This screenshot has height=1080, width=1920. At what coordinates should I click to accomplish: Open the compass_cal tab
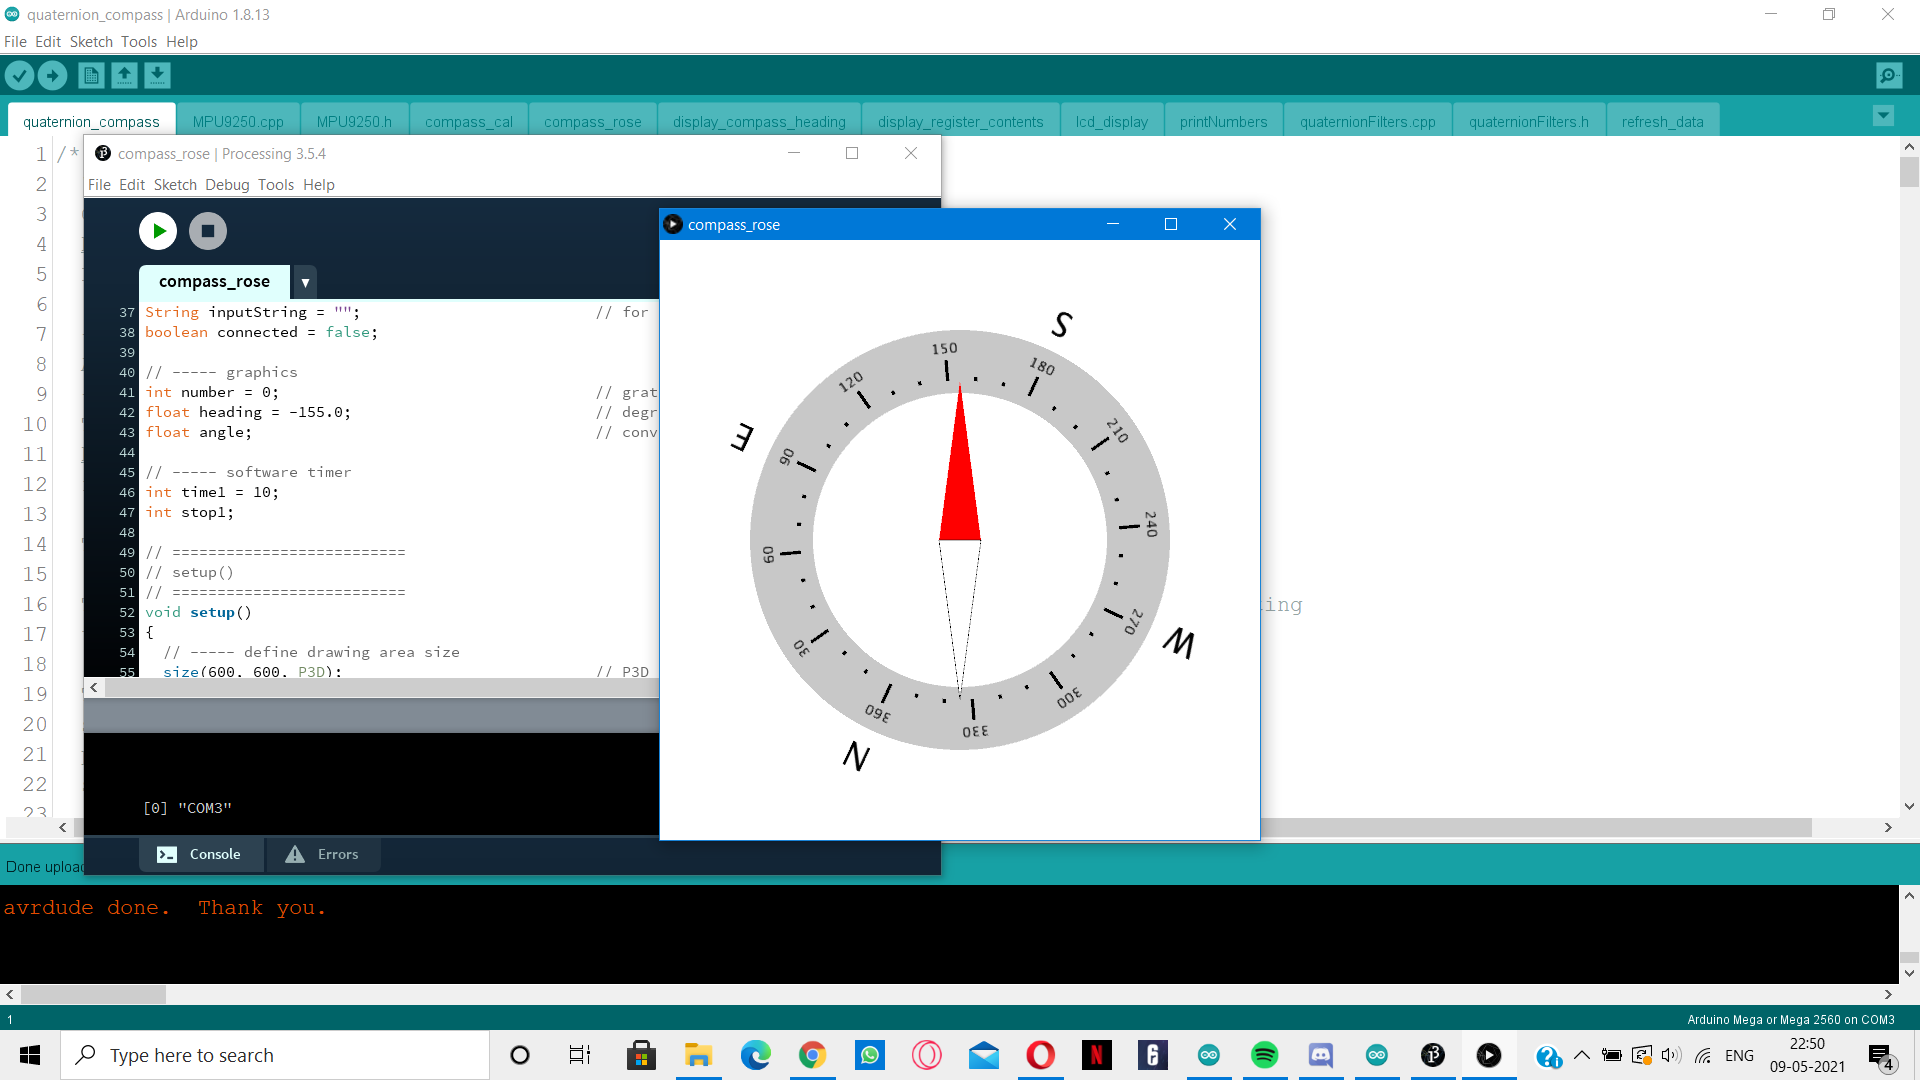[468, 121]
